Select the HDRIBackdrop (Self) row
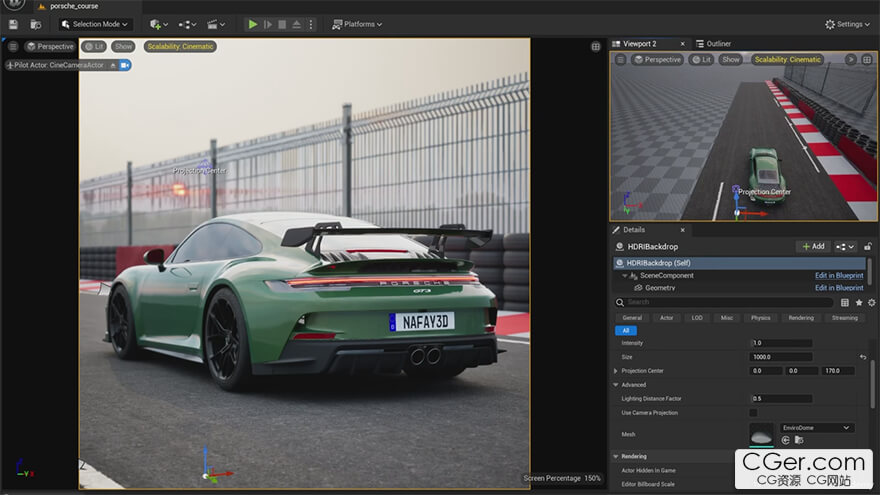 click(x=740, y=263)
